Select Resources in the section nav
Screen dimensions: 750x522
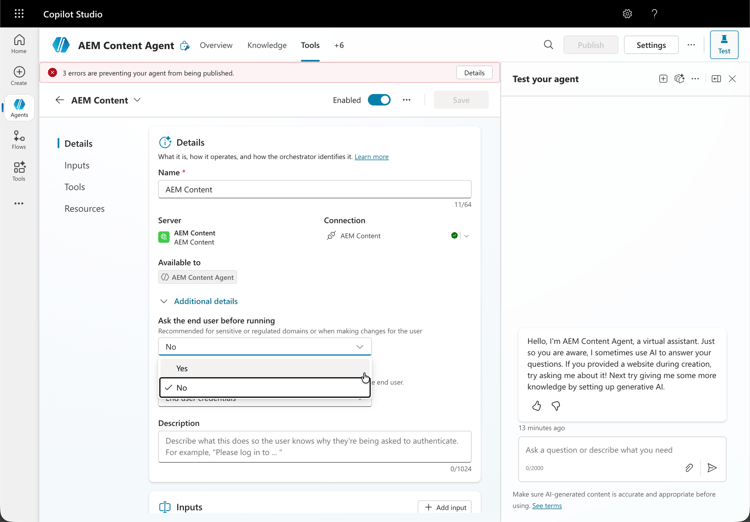pos(85,209)
